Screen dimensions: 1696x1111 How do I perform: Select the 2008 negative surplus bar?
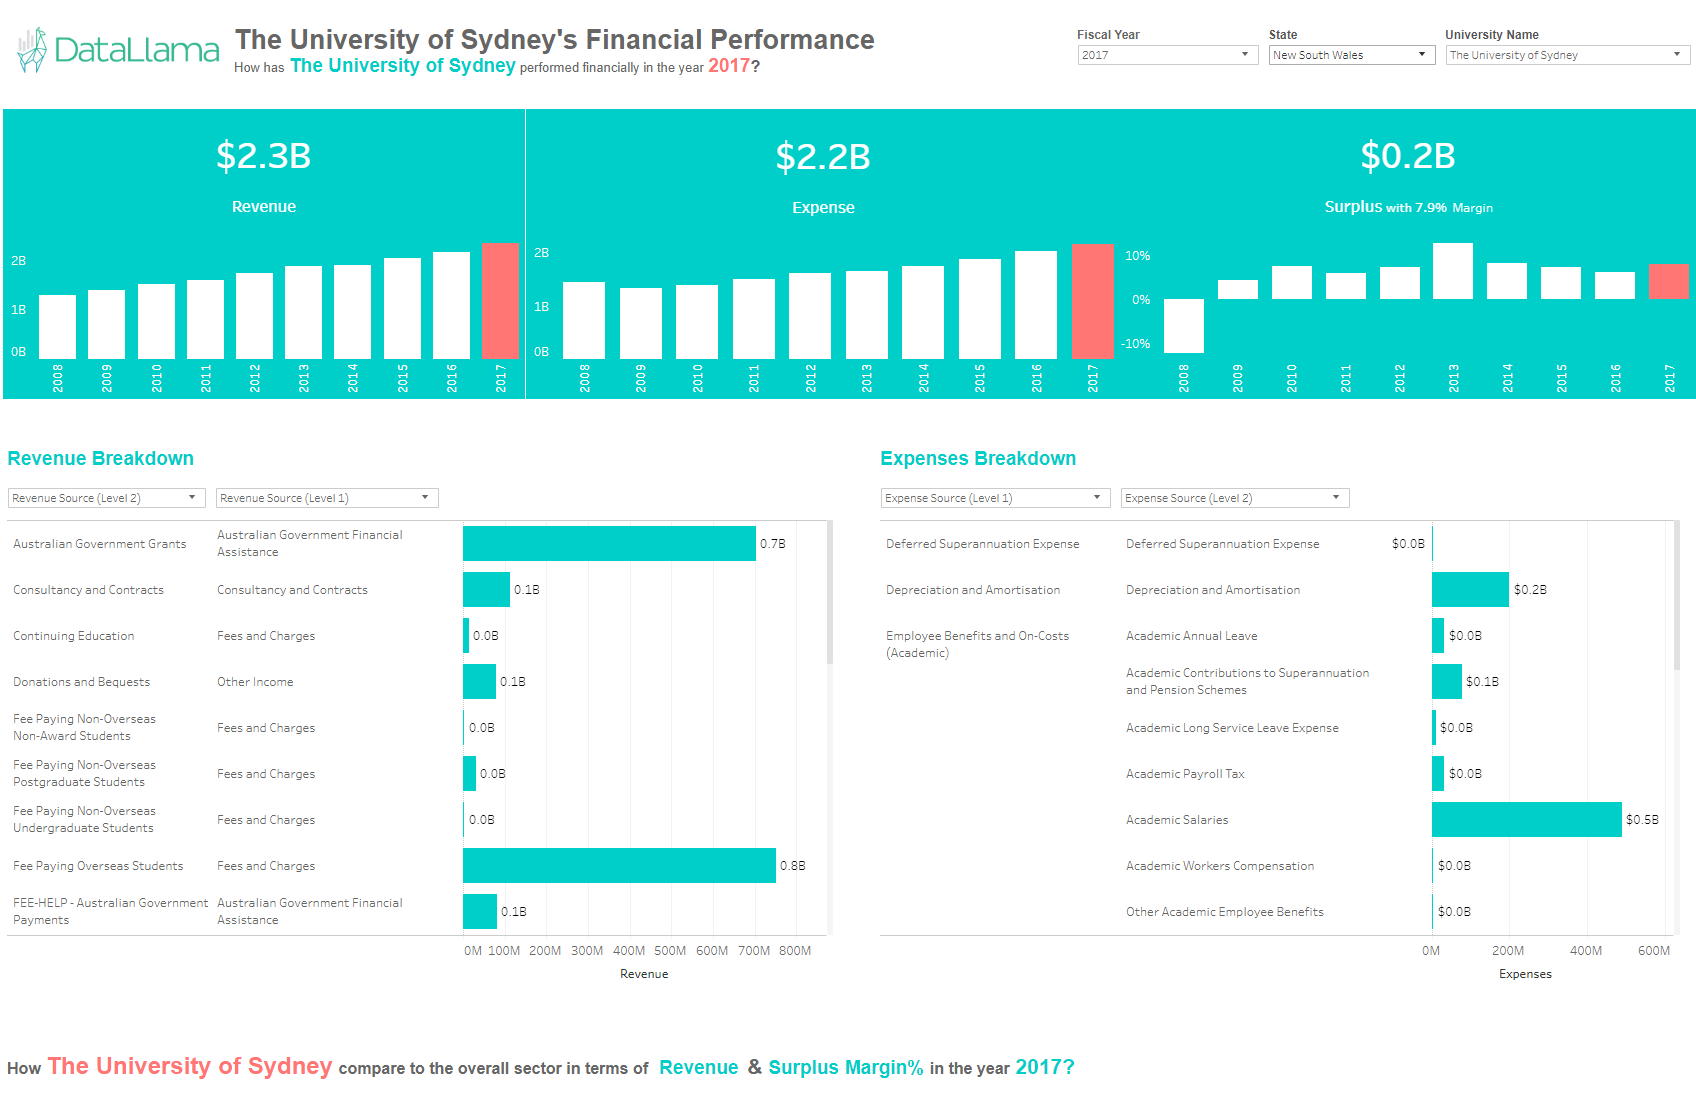pyautogui.click(x=1184, y=326)
